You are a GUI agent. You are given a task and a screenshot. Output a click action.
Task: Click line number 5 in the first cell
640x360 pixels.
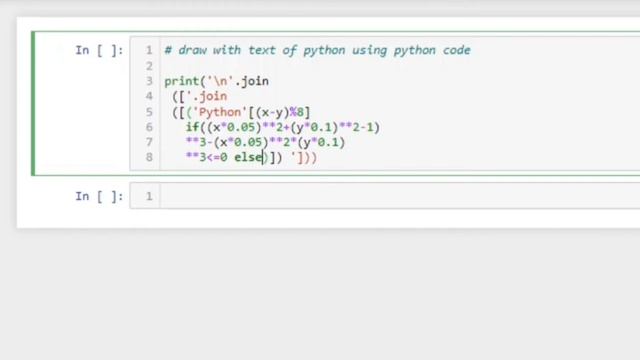(149, 112)
